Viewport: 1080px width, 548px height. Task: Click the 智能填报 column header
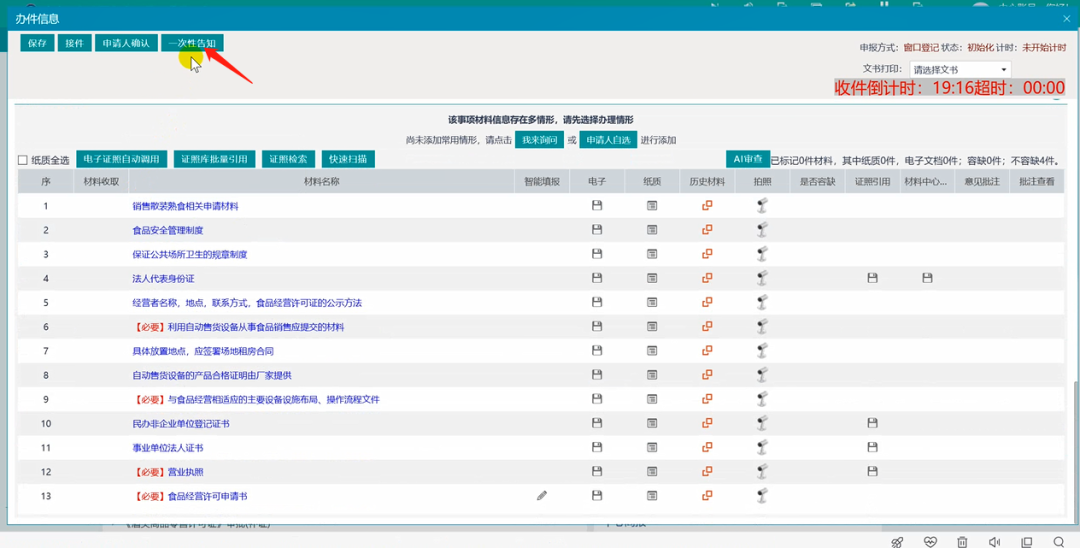point(542,182)
